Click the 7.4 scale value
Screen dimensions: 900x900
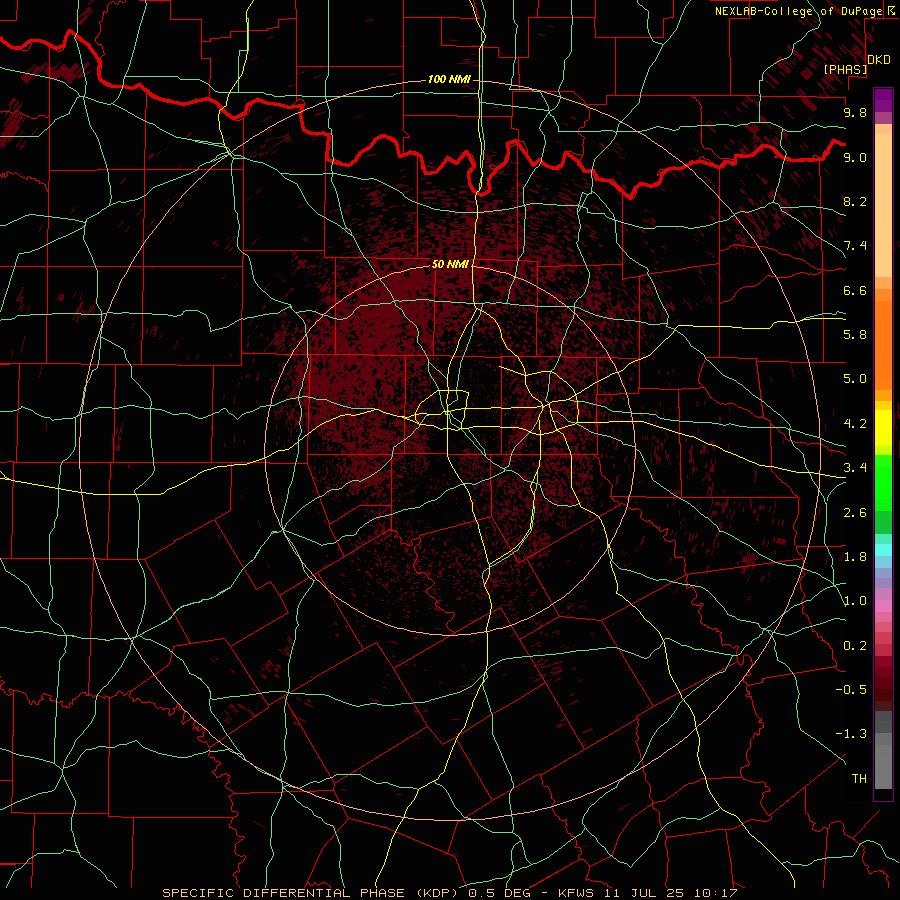pos(855,246)
